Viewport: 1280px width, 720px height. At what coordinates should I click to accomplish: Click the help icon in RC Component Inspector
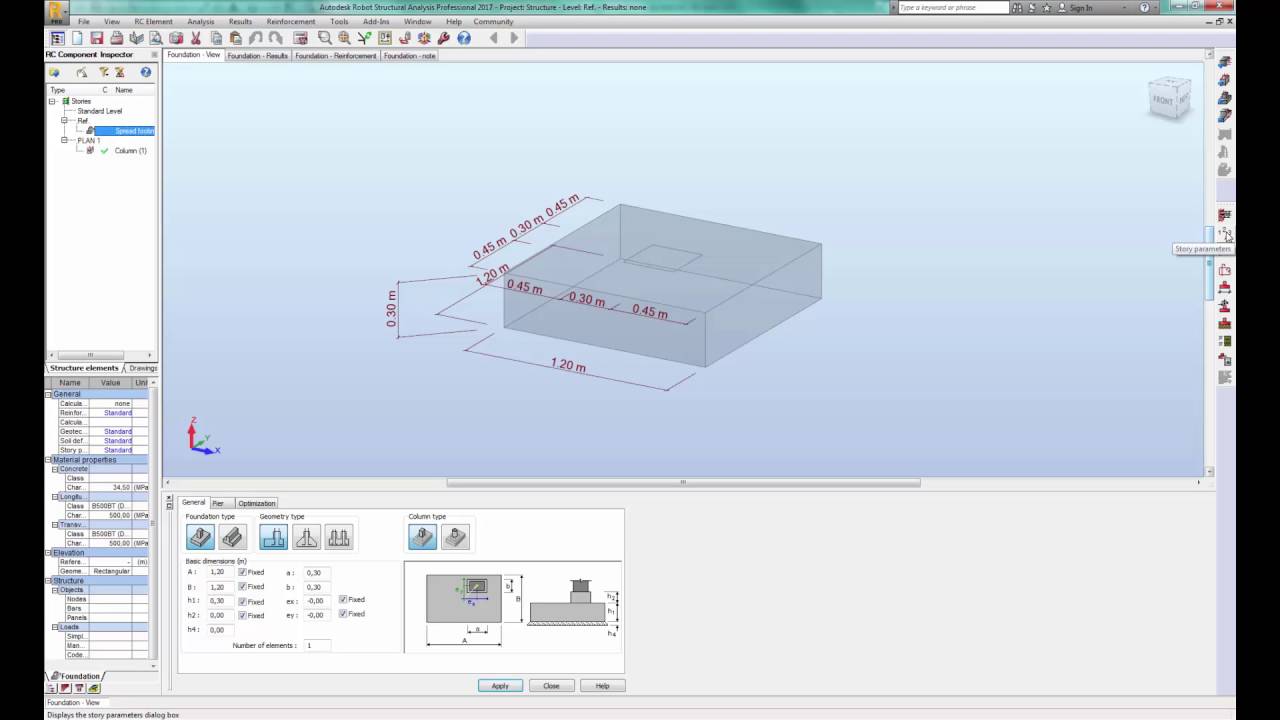click(145, 72)
